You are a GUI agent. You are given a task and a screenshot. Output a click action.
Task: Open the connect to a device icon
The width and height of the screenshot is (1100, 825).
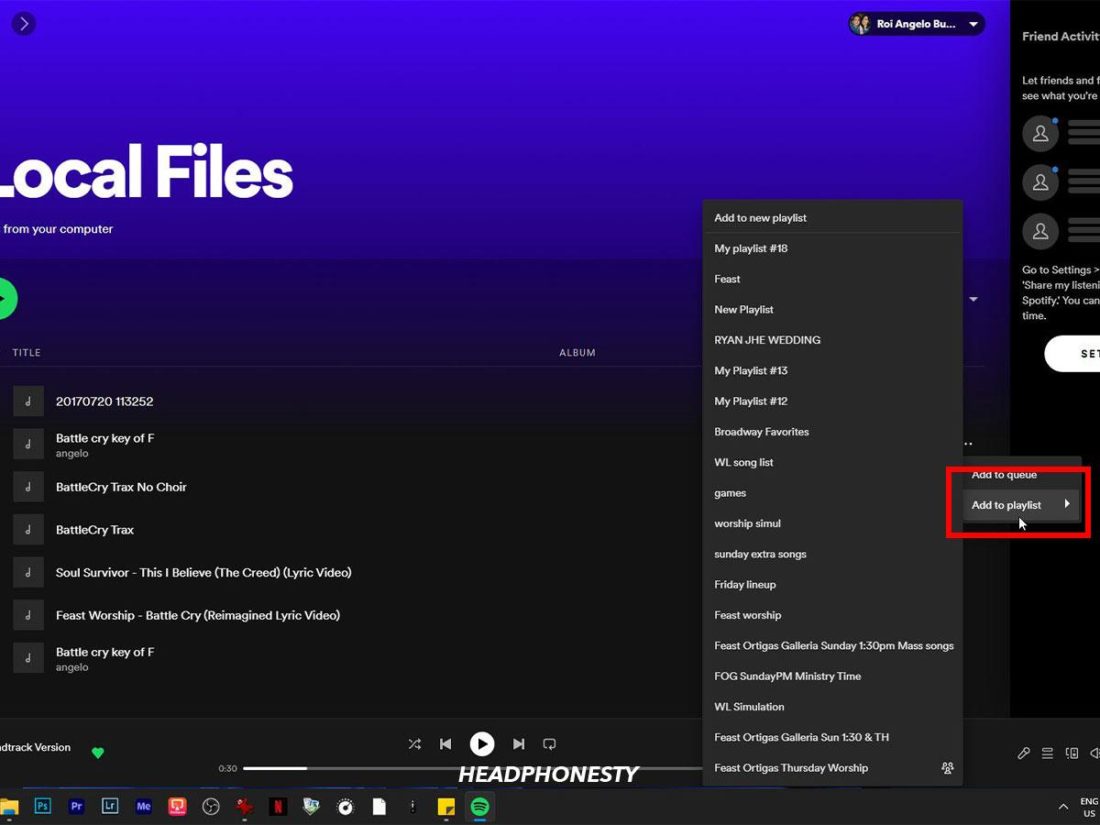(1072, 753)
